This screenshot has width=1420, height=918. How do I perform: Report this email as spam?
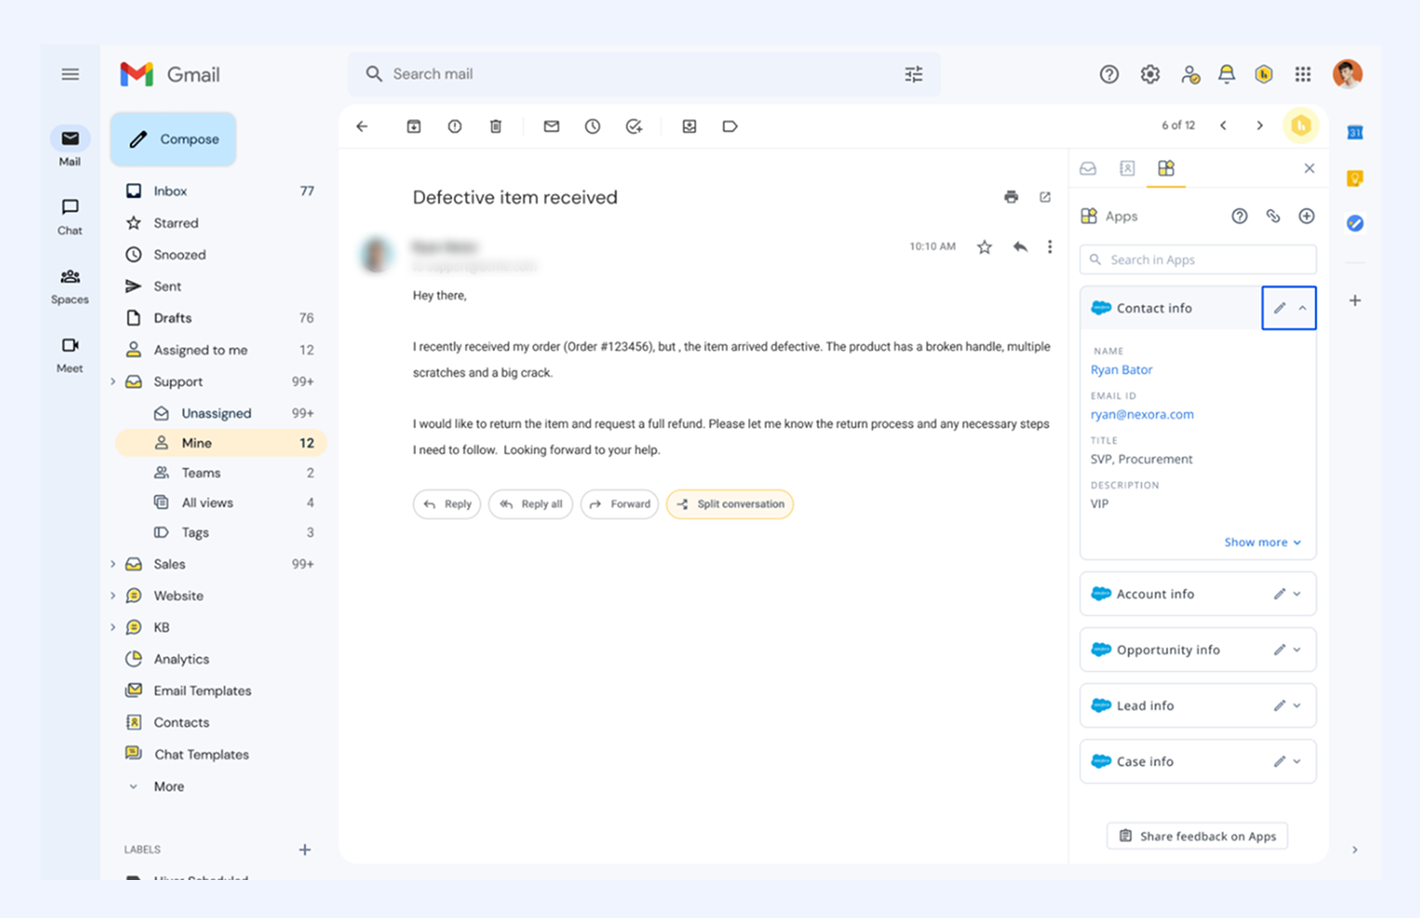(455, 126)
